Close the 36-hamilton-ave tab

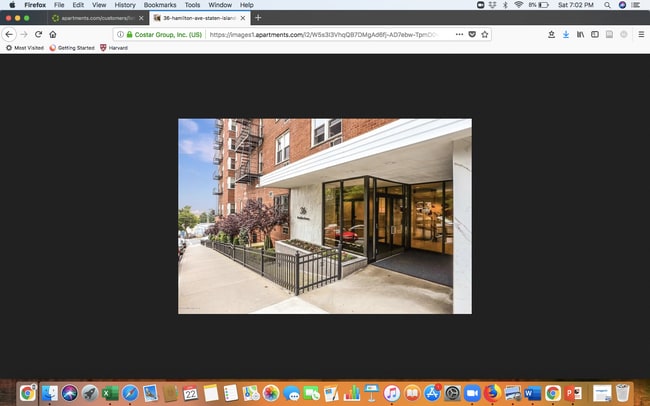point(241,18)
